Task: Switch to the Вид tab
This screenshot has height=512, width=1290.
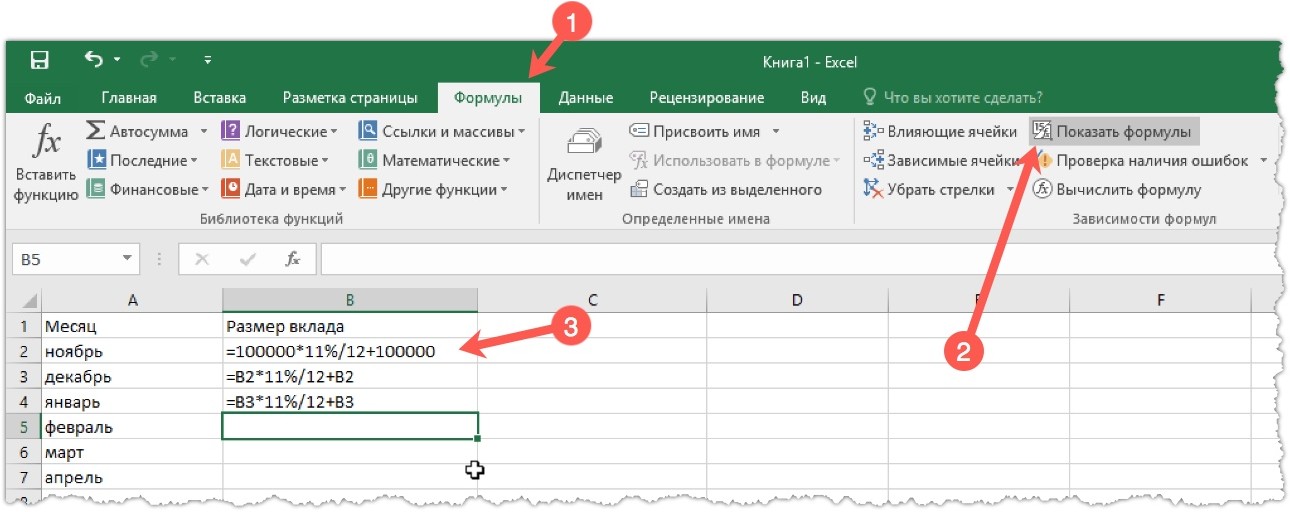Action: [813, 97]
